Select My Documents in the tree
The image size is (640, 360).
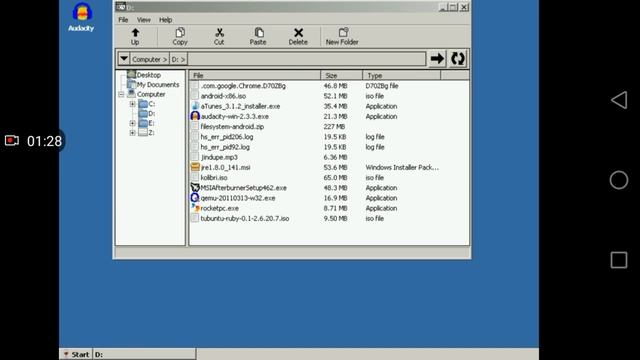click(158, 84)
